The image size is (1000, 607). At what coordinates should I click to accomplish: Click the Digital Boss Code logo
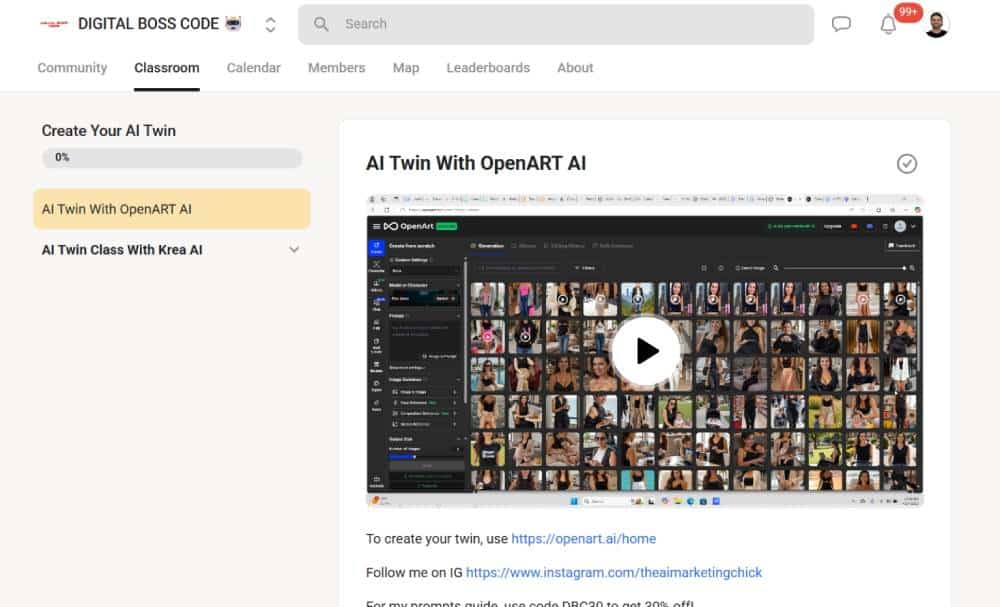coord(54,24)
